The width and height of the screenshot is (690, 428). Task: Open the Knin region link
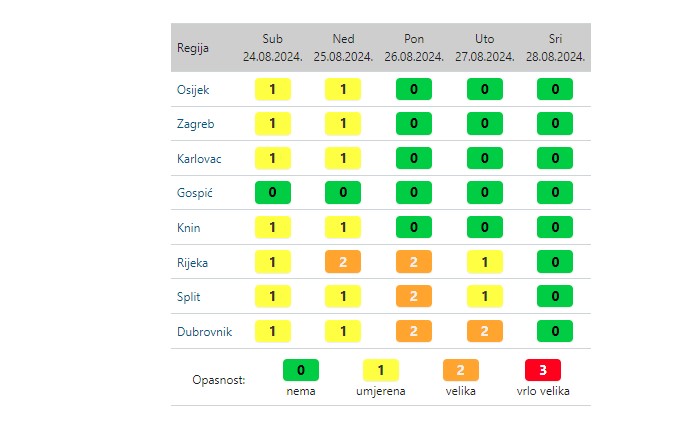(189, 228)
